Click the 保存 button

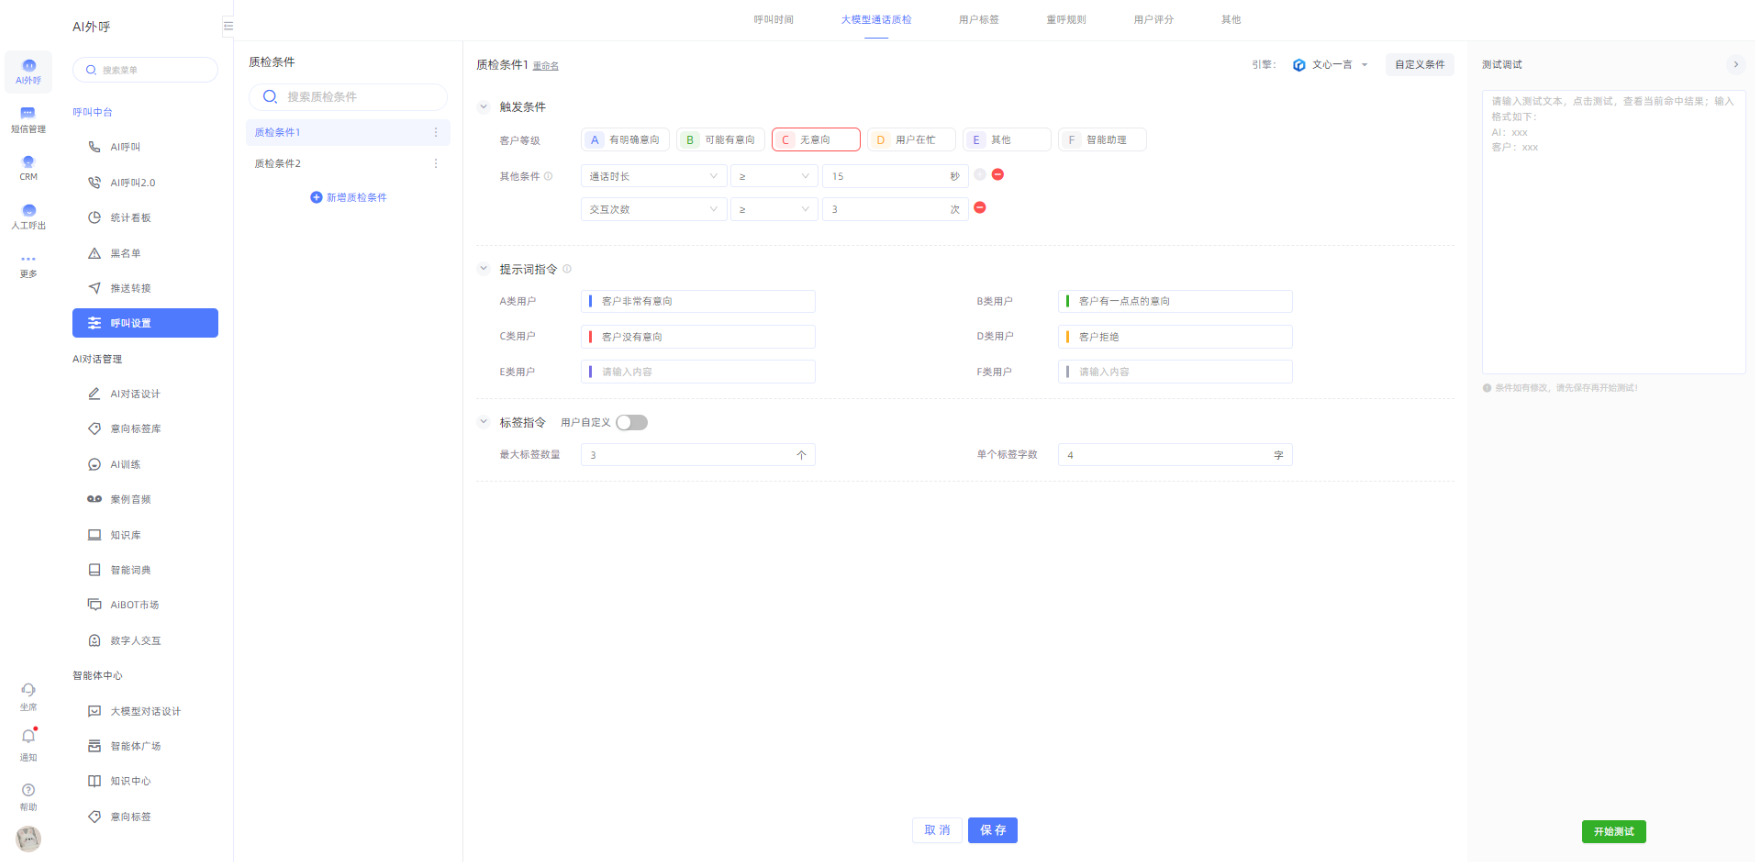click(992, 830)
